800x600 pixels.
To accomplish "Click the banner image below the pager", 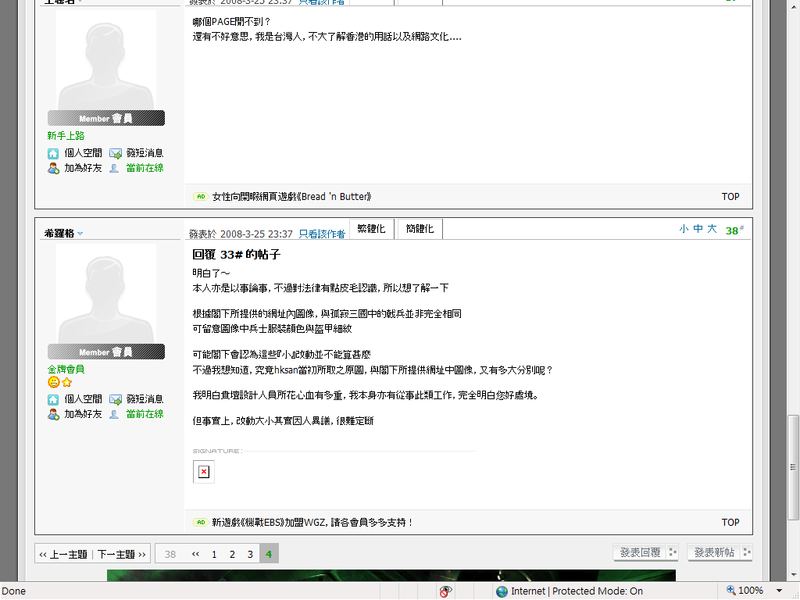I will tap(391, 576).
